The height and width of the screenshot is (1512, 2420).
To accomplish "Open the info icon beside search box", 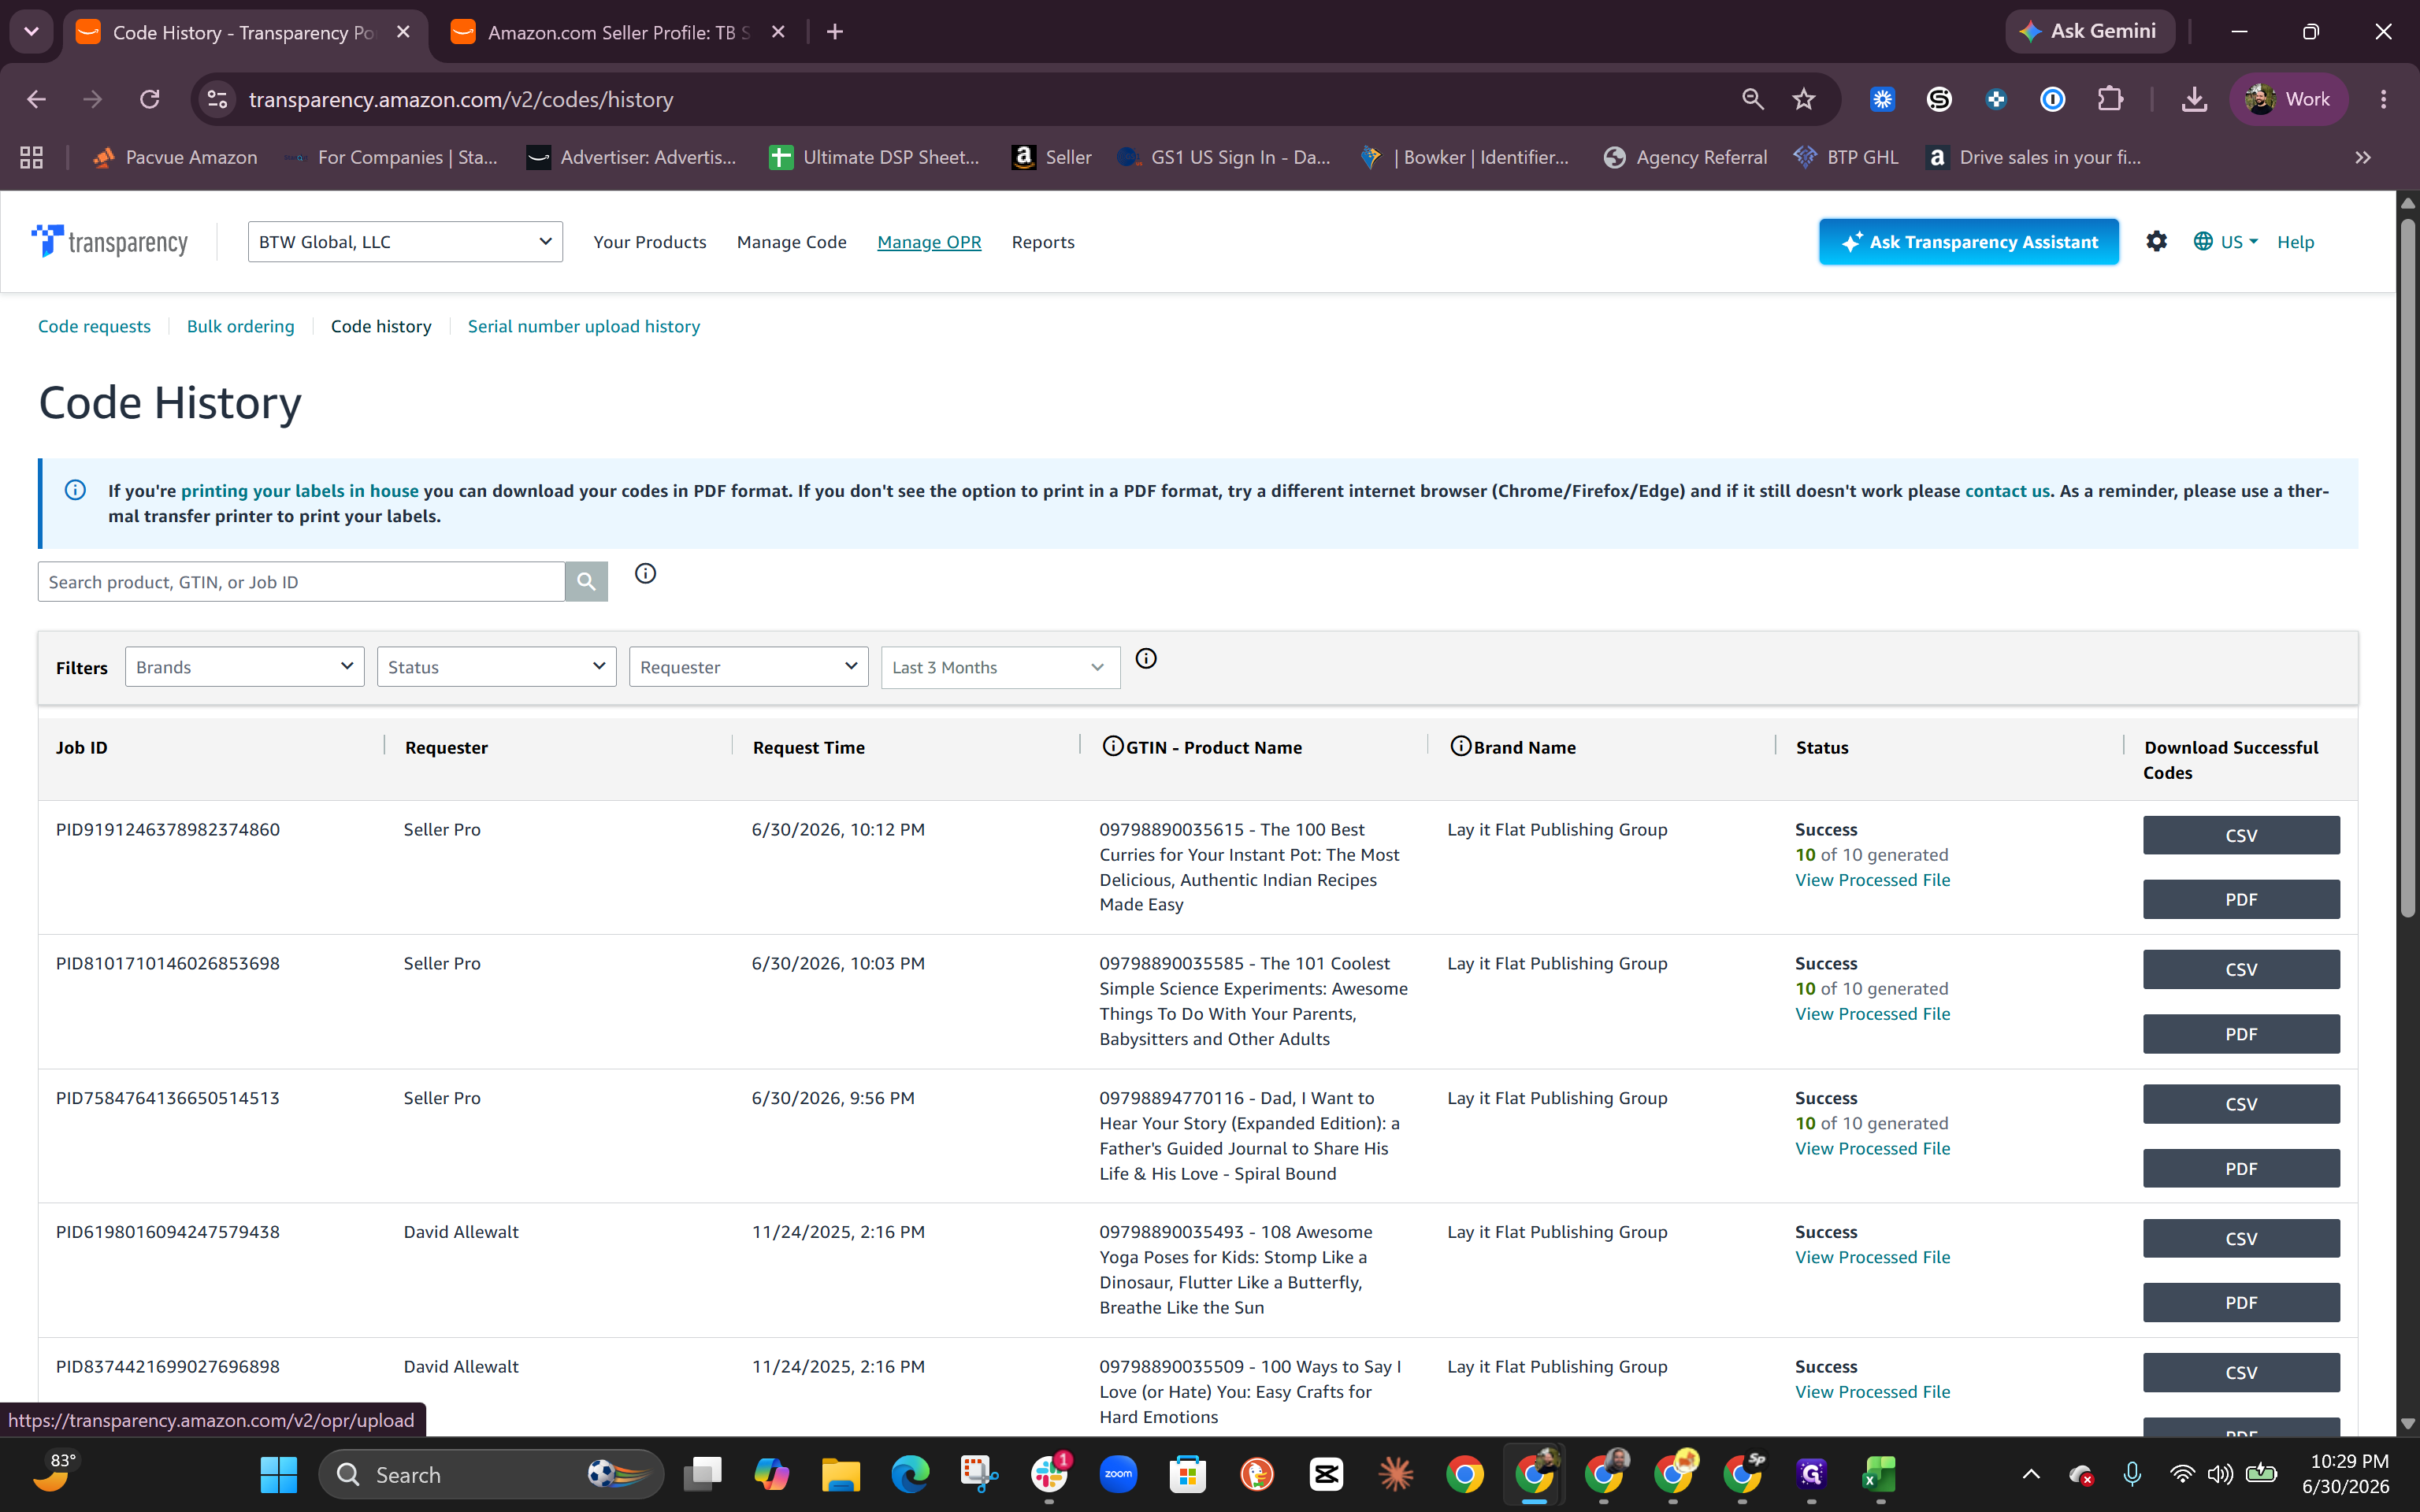I will pos(646,573).
